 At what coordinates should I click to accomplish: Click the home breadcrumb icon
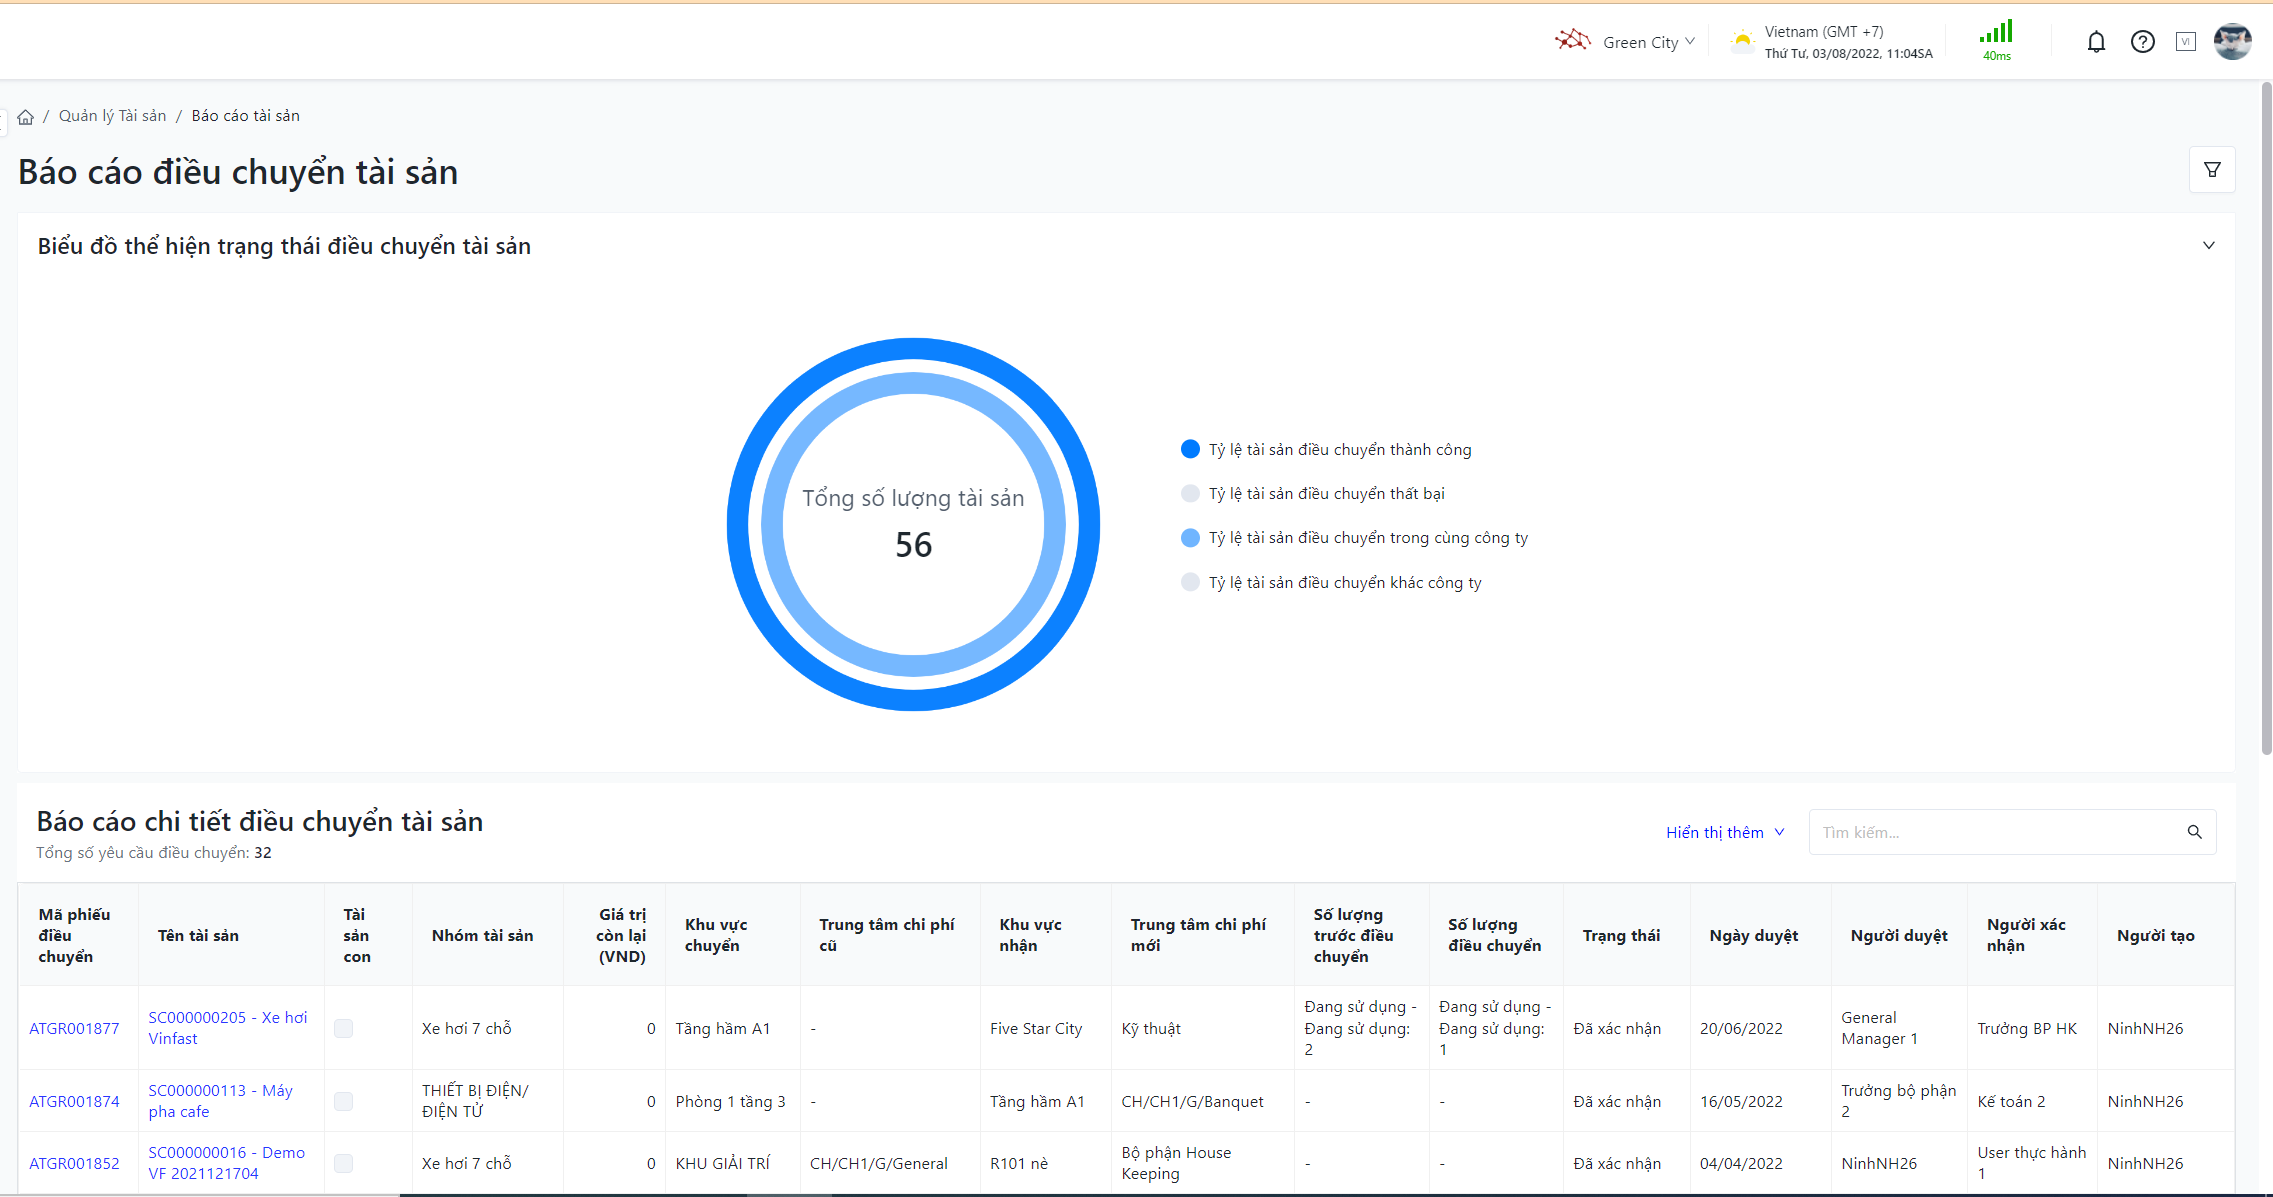point(26,117)
